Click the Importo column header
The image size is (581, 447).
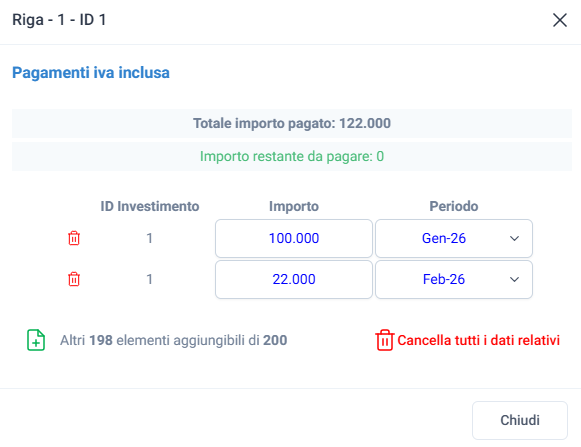coord(294,206)
